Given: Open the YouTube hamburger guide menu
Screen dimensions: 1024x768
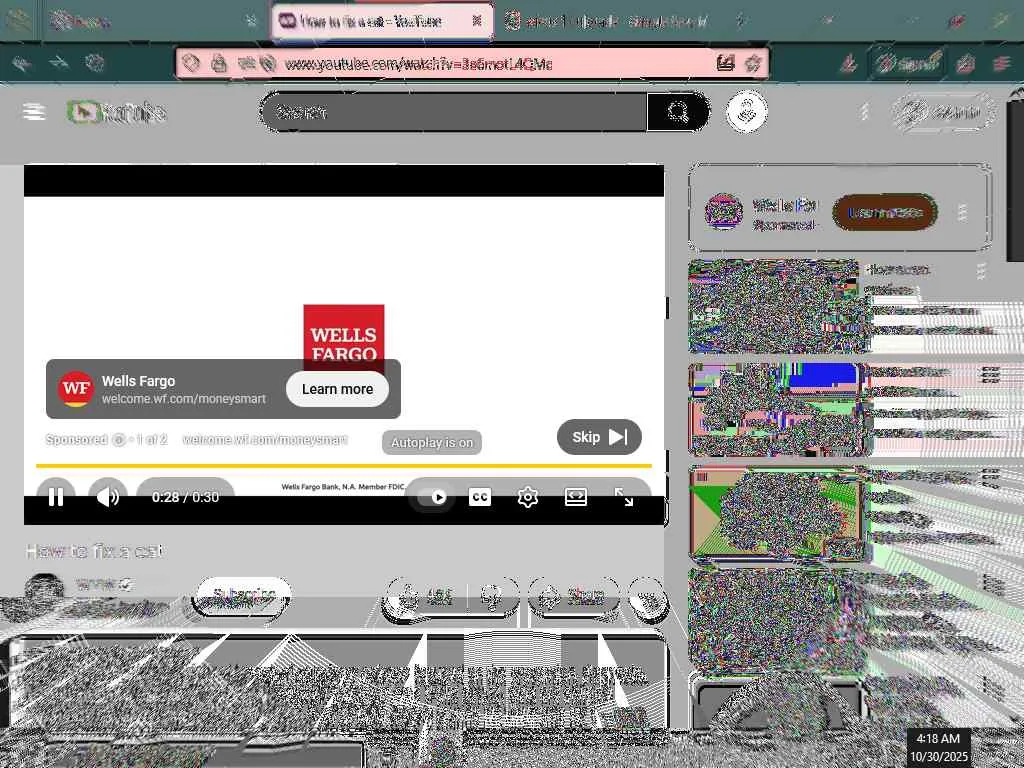Looking at the screenshot, I should tap(34, 112).
